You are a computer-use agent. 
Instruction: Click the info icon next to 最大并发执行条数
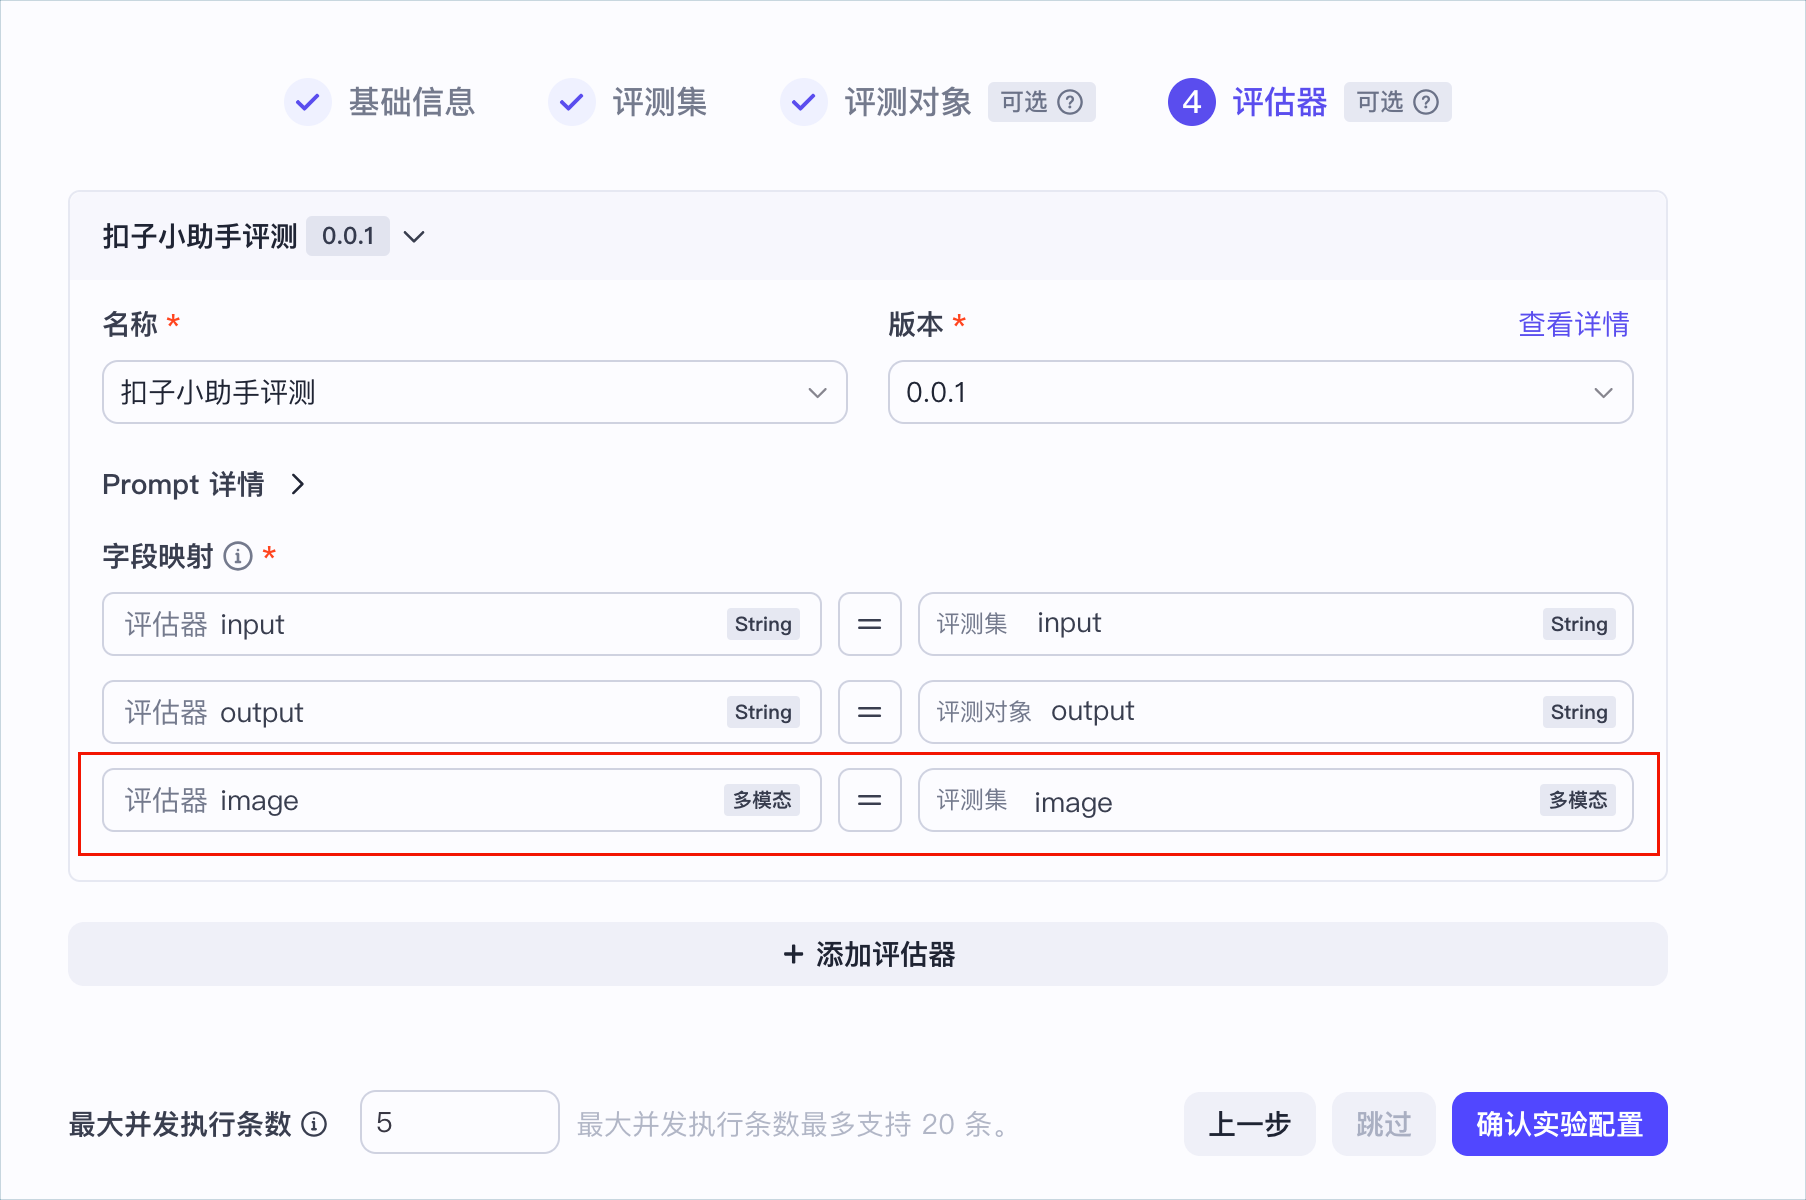tap(314, 1124)
